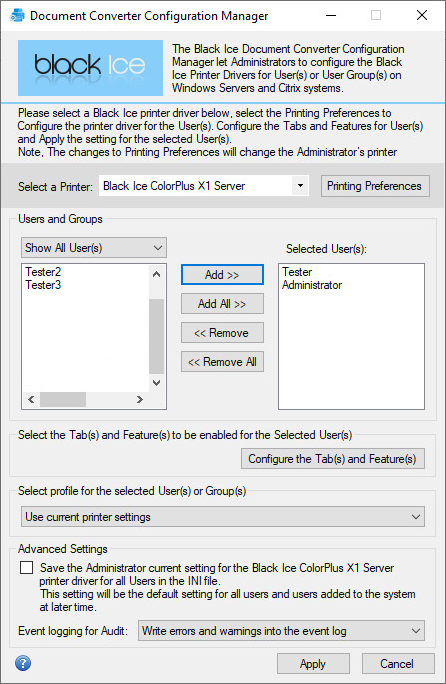The image size is (446, 684).
Task: Open Configure the Tab(s) and Feature(s)
Action: pyautogui.click(x=333, y=459)
